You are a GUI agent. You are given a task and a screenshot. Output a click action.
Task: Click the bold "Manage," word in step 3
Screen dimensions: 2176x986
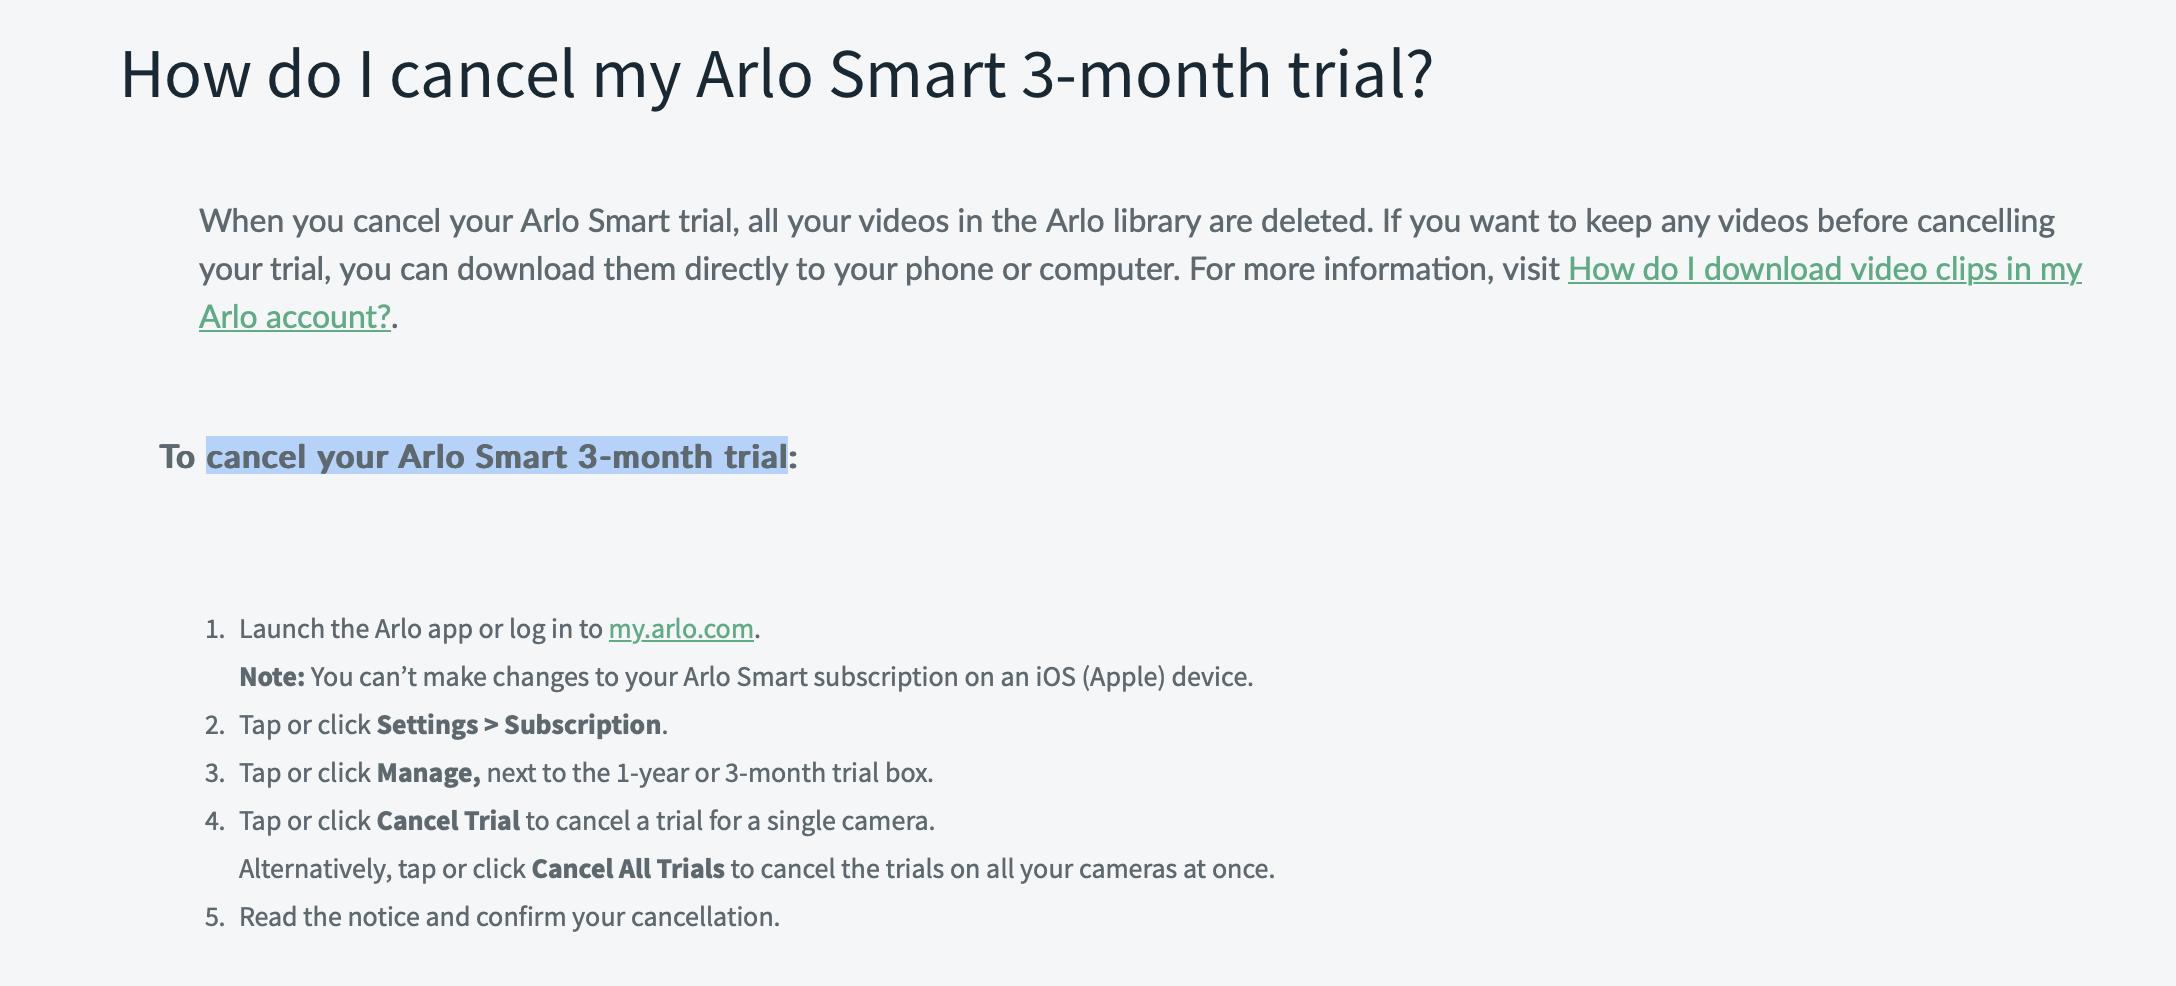(x=428, y=773)
